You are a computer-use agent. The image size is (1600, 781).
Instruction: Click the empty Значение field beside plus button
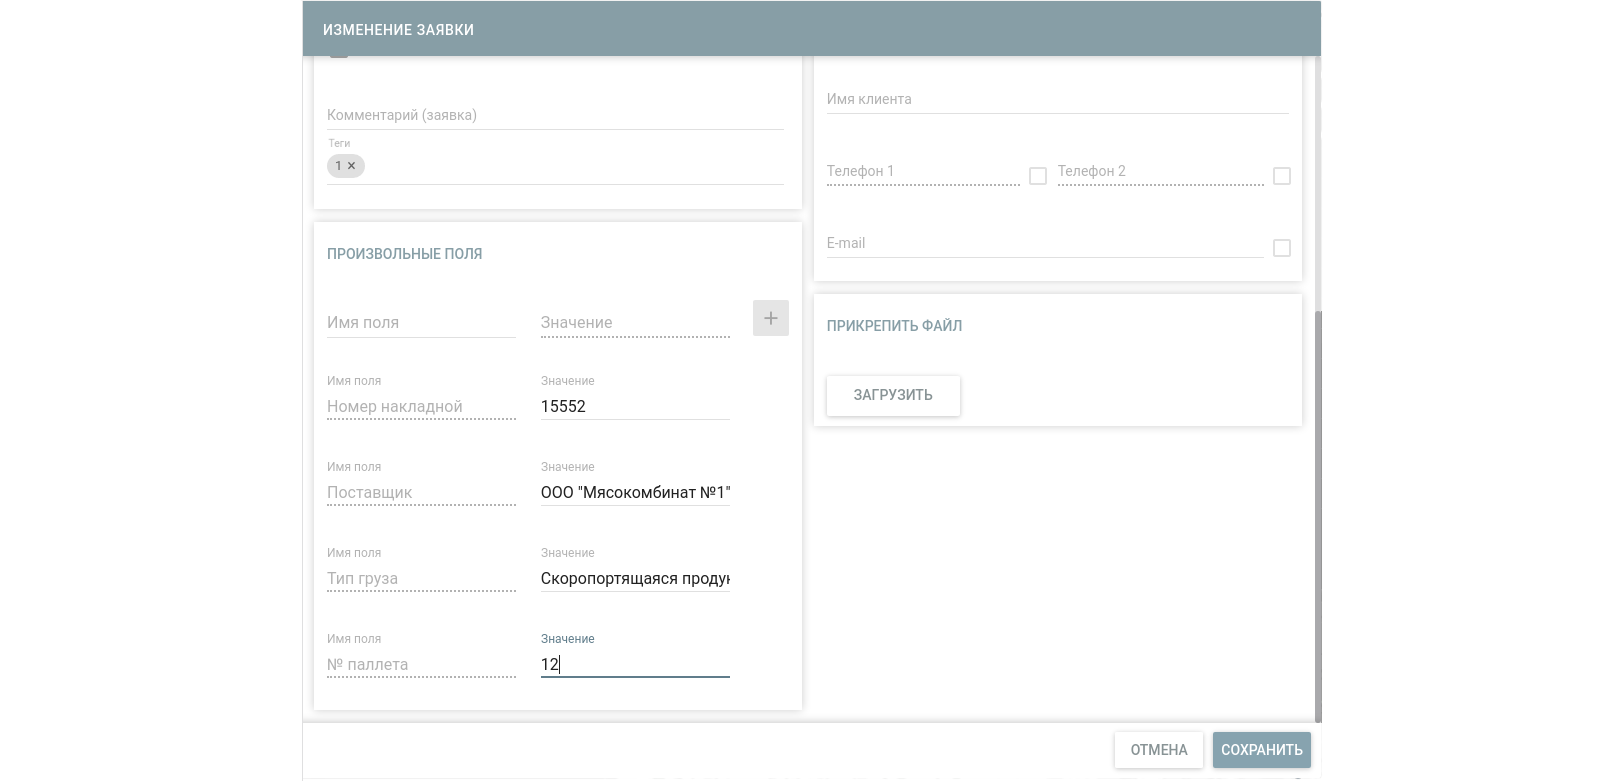635,322
